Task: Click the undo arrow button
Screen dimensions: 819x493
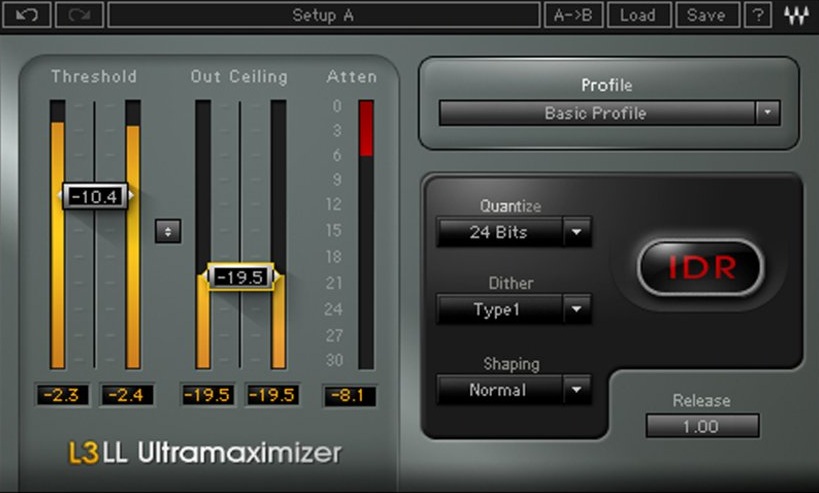Action: point(27,15)
